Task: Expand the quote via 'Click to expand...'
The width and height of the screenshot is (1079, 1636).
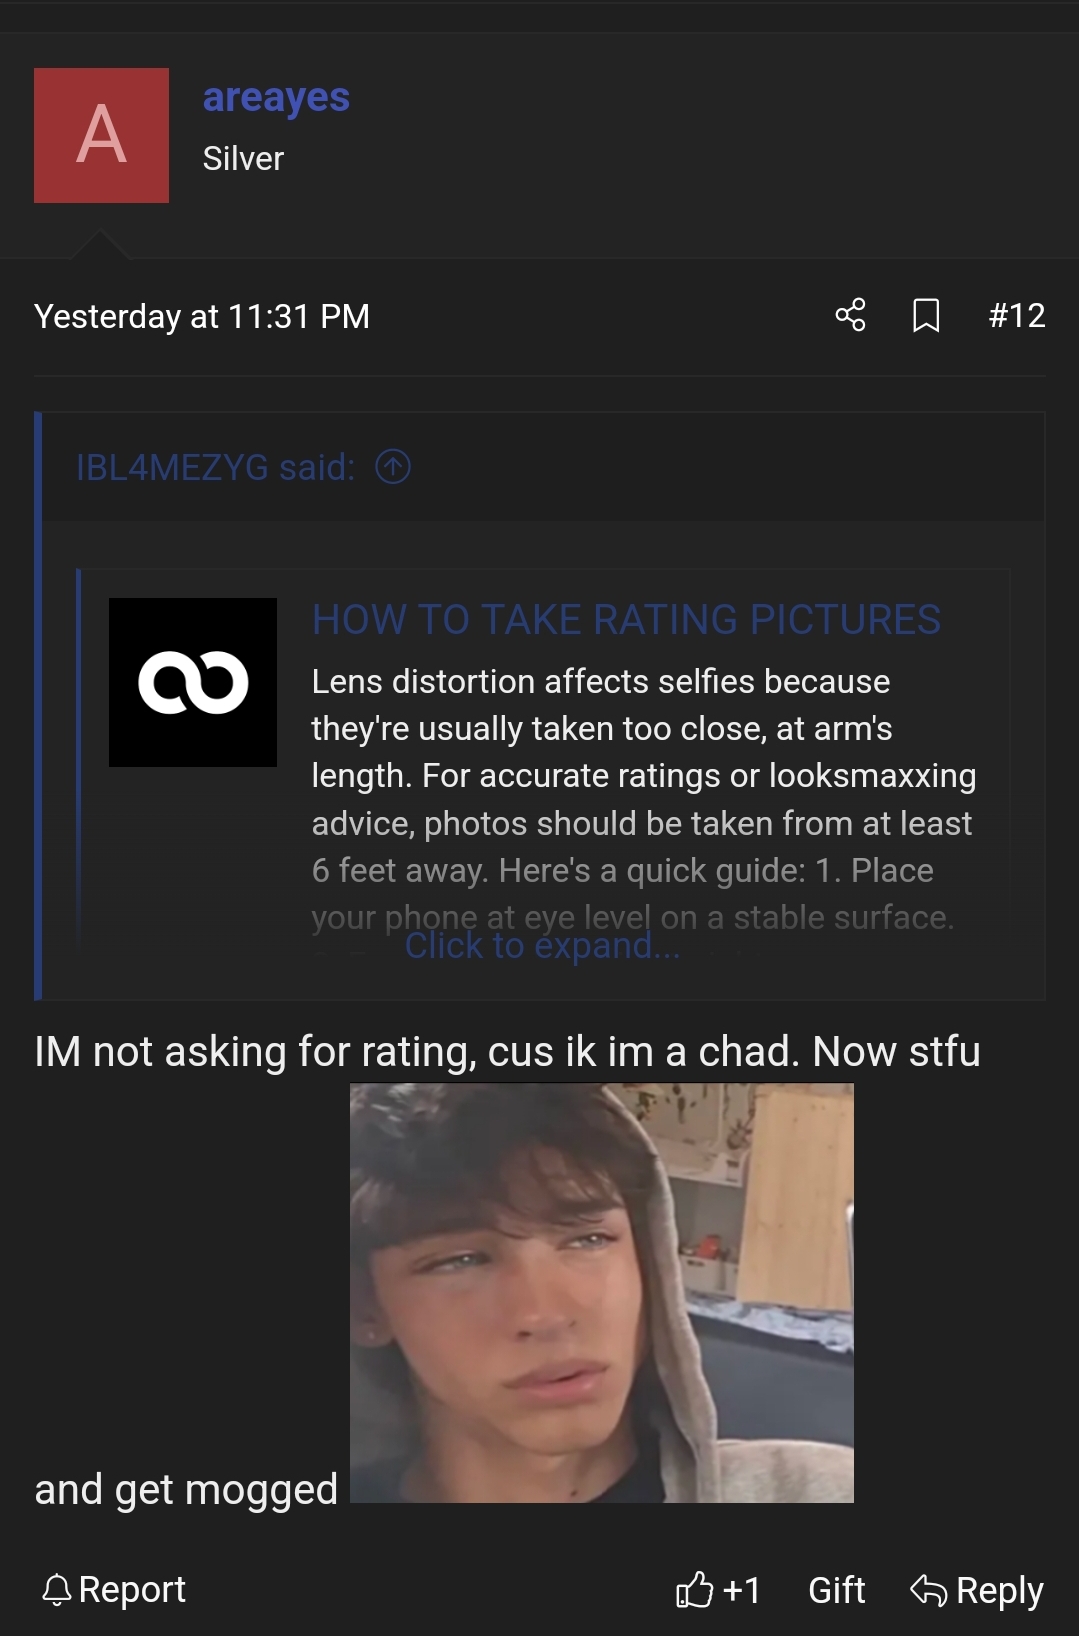Action: (542, 946)
